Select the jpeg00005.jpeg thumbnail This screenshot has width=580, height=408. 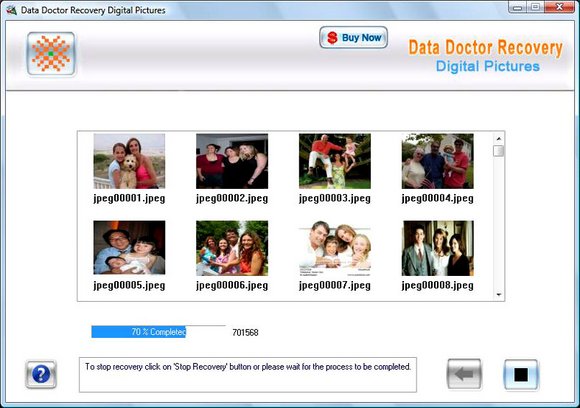tap(129, 247)
